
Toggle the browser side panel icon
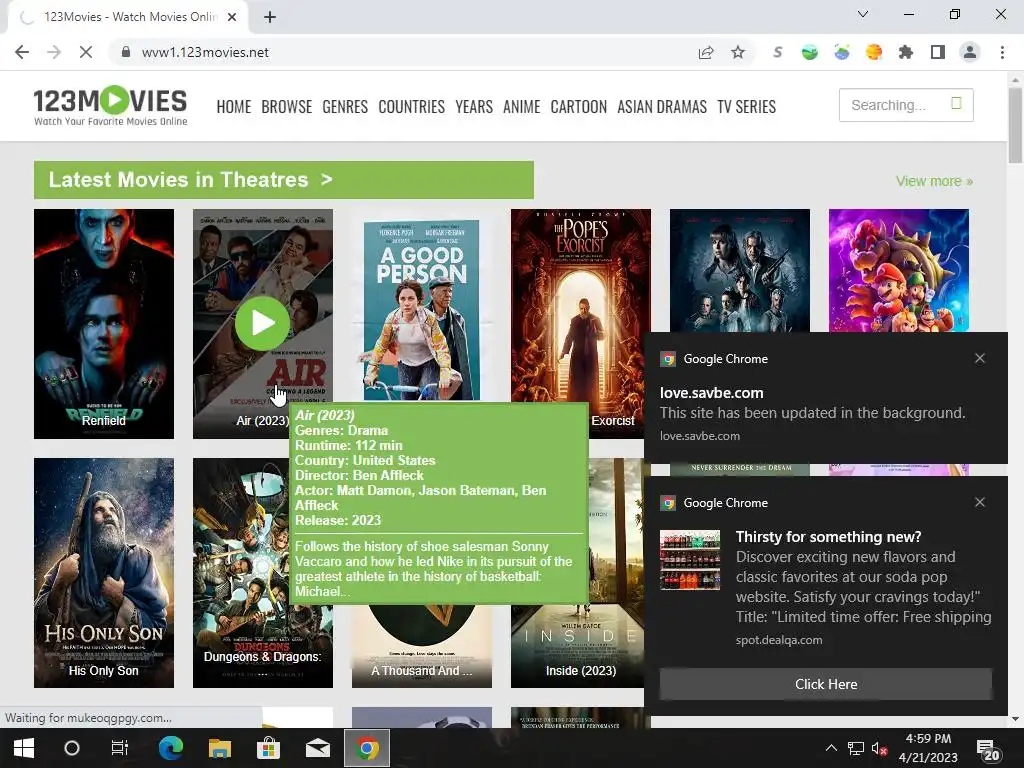tap(938, 52)
